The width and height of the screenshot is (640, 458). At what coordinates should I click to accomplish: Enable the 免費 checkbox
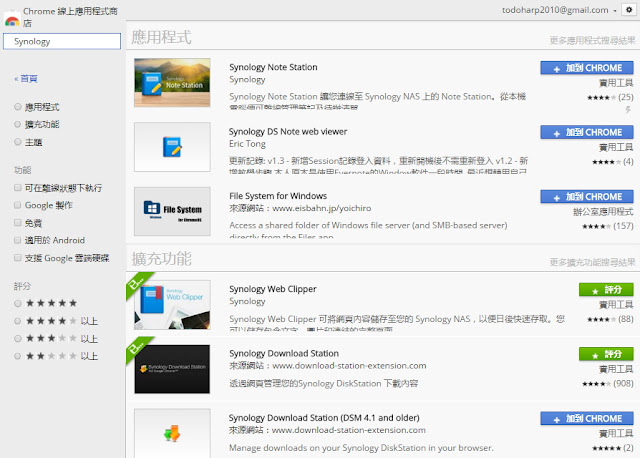coord(18,223)
